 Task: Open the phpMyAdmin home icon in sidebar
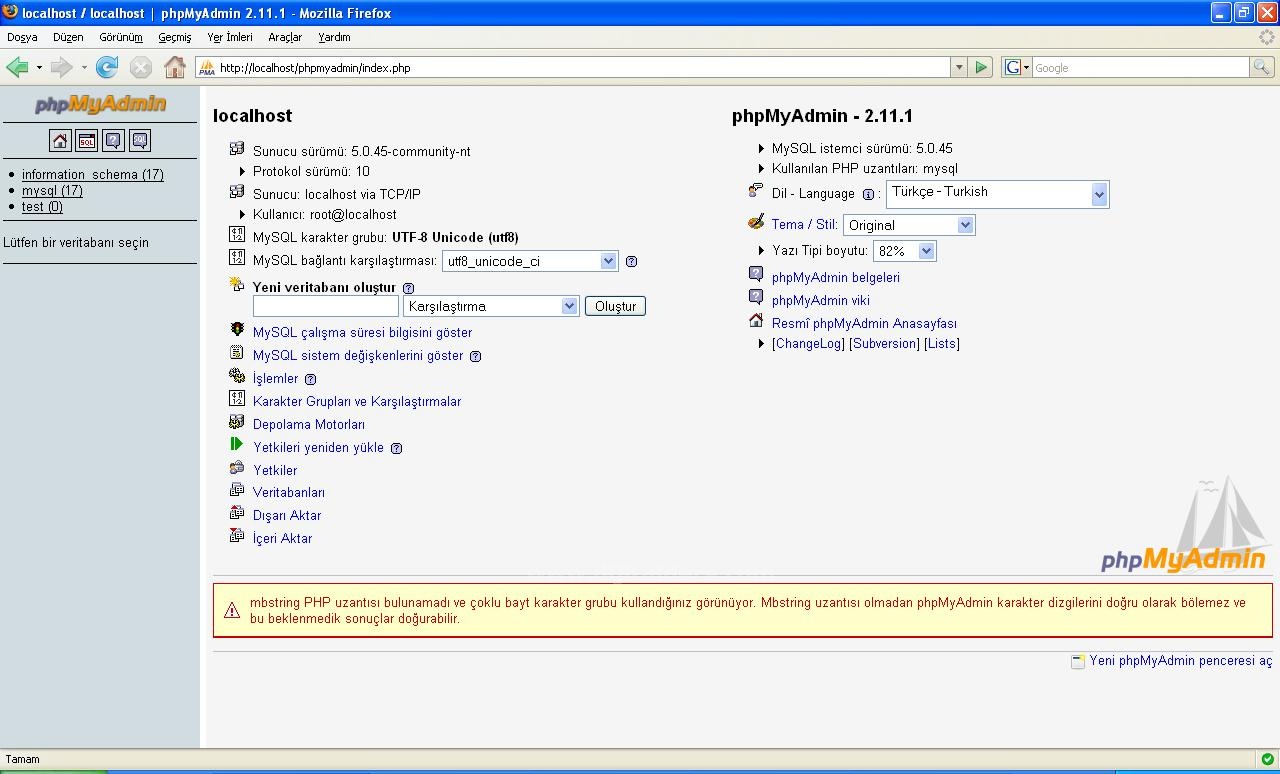pos(59,140)
